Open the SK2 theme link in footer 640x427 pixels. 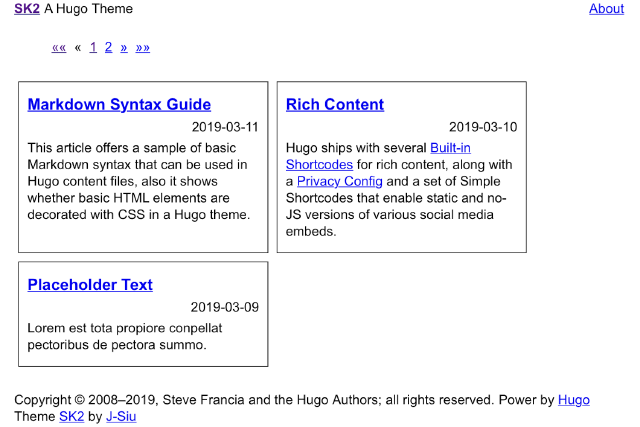[71, 416]
